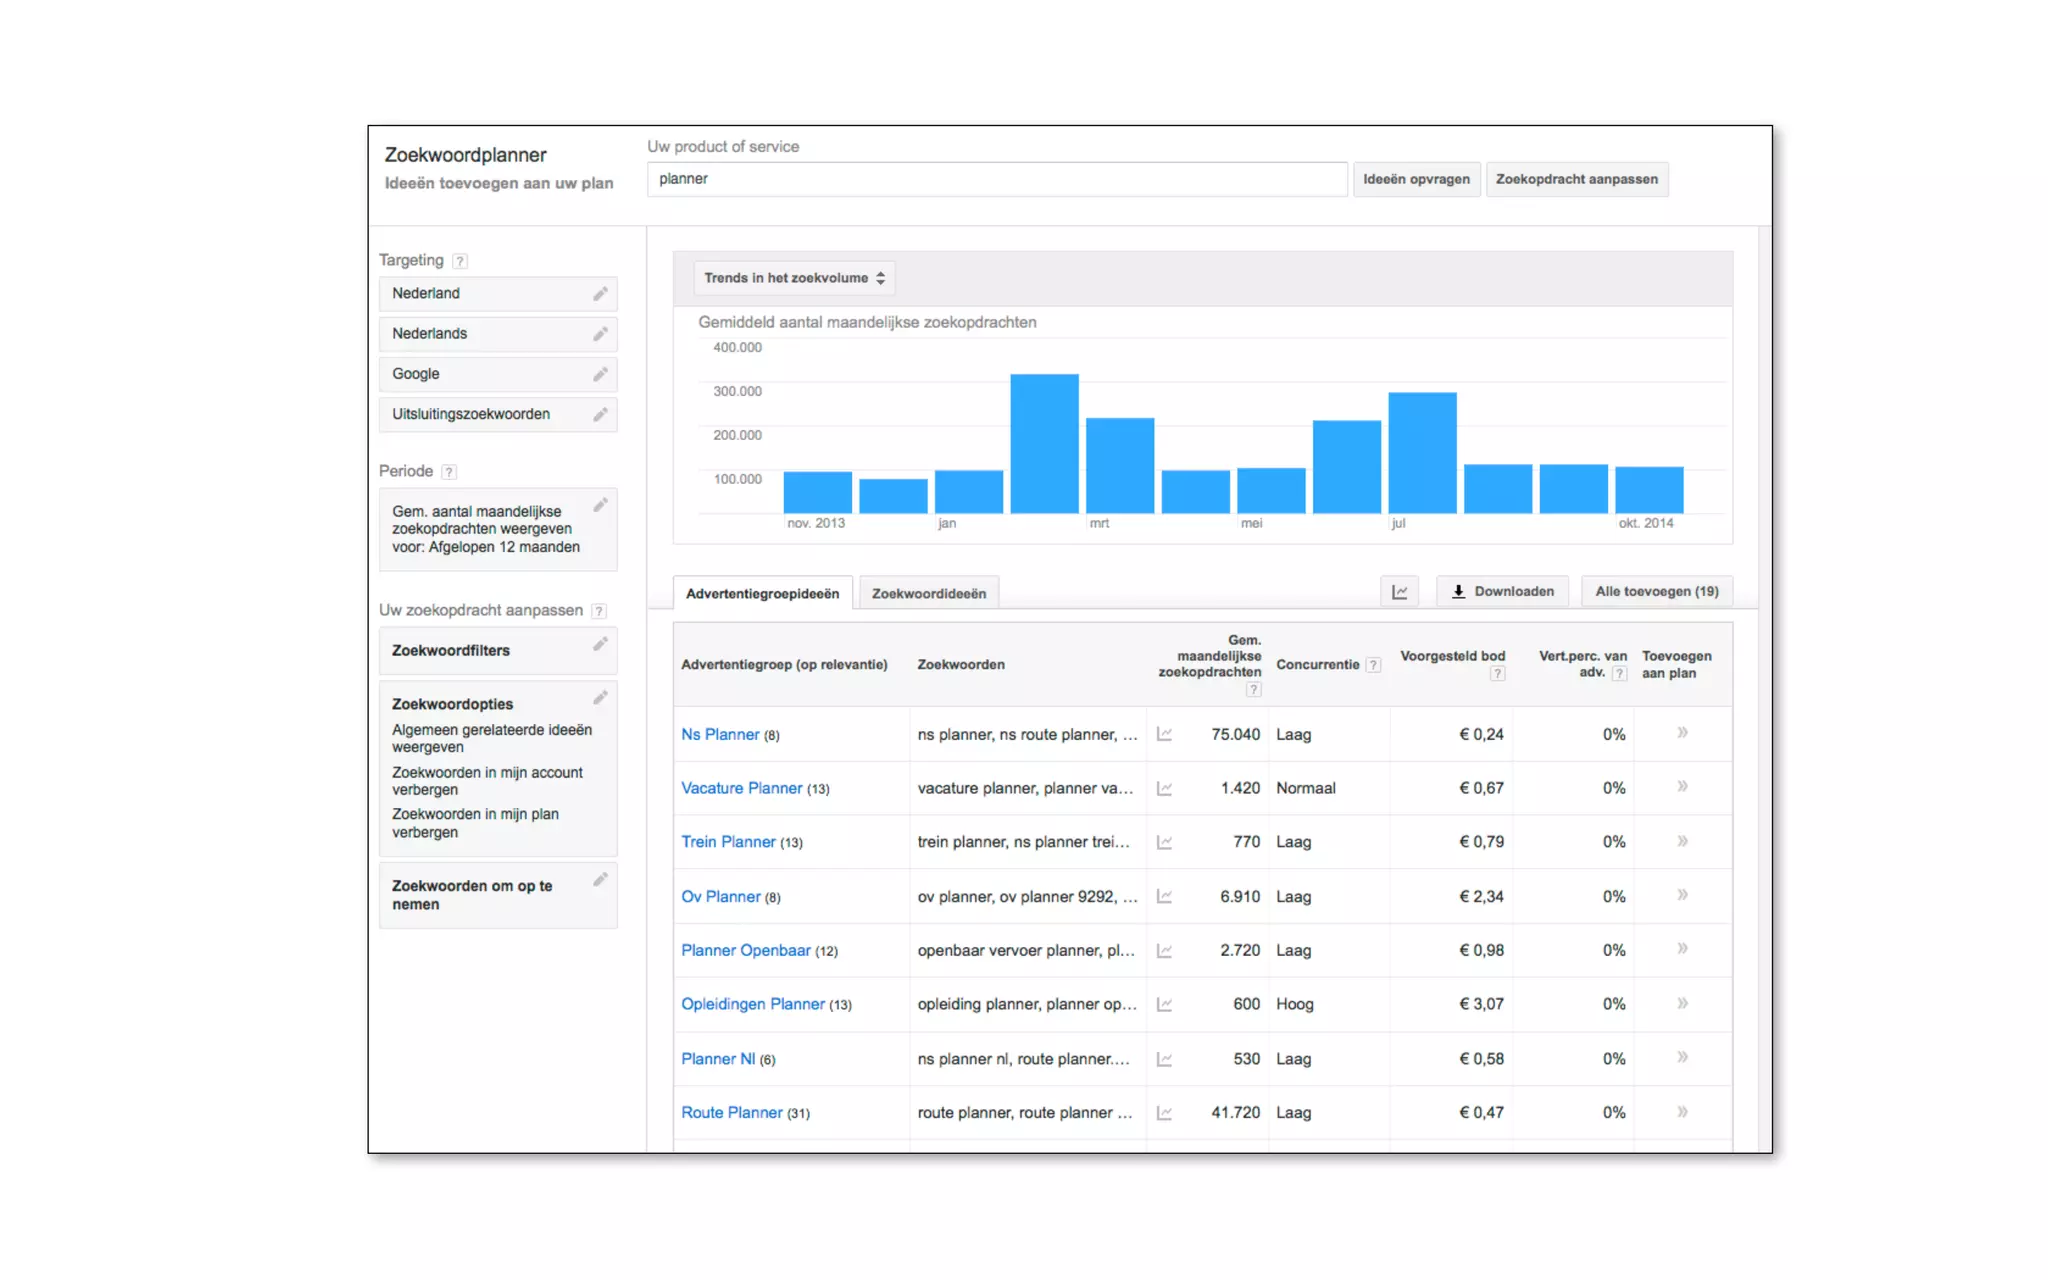Show the trend chart icon for Ns Planner

coord(1164,734)
